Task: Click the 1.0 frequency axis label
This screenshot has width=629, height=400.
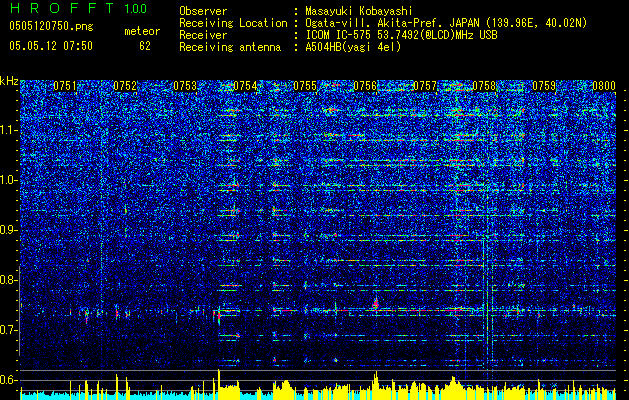Action: point(8,181)
